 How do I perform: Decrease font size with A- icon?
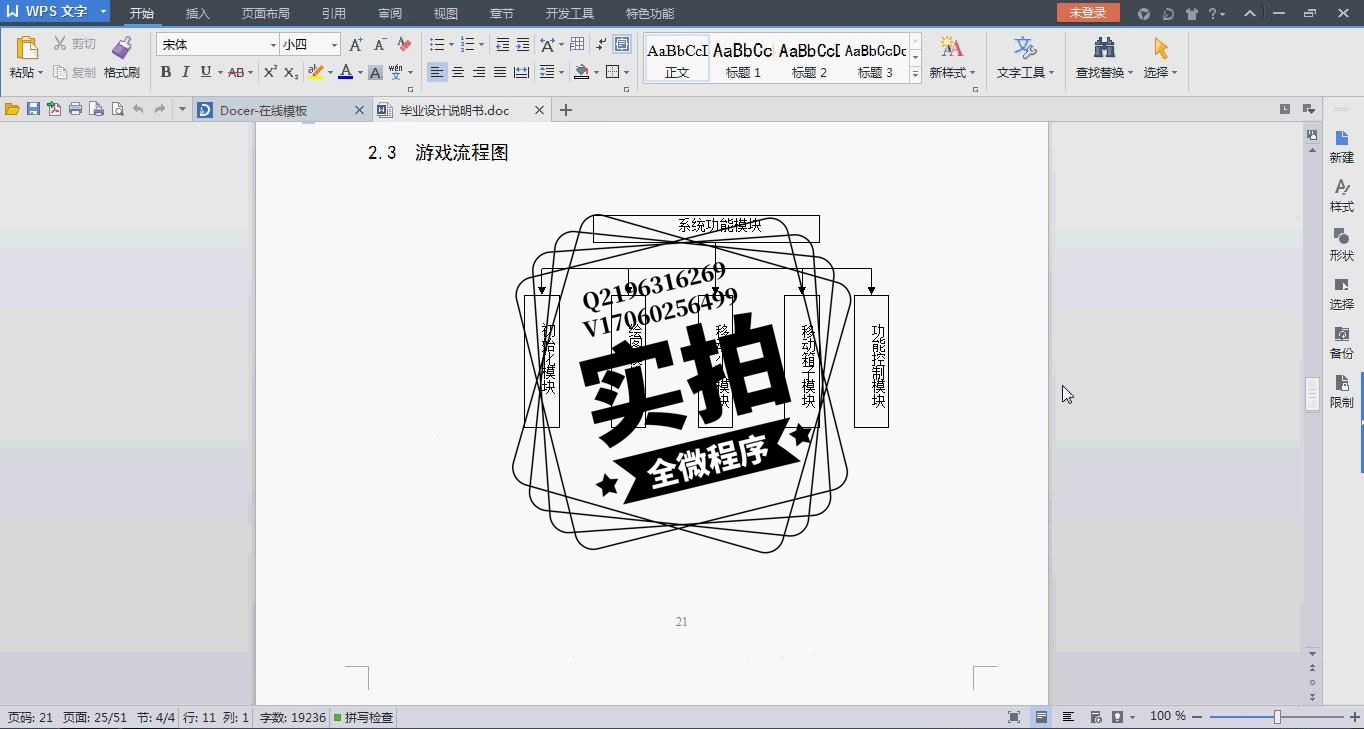click(380, 45)
